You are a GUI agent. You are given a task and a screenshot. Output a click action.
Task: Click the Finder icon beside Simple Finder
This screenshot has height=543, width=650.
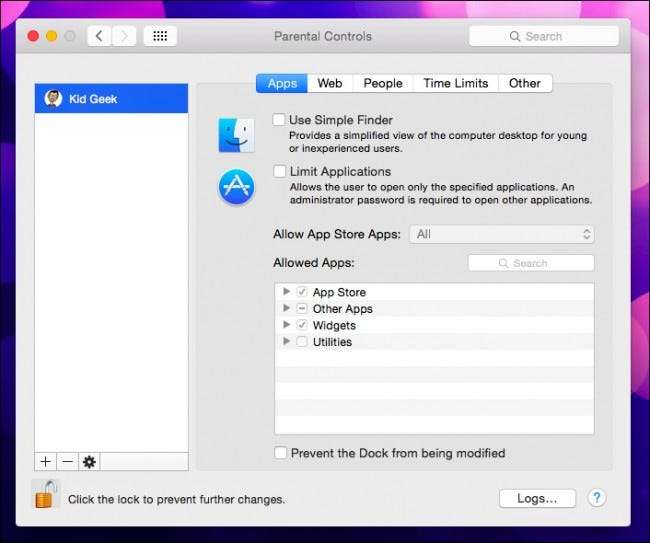(x=236, y=135)
